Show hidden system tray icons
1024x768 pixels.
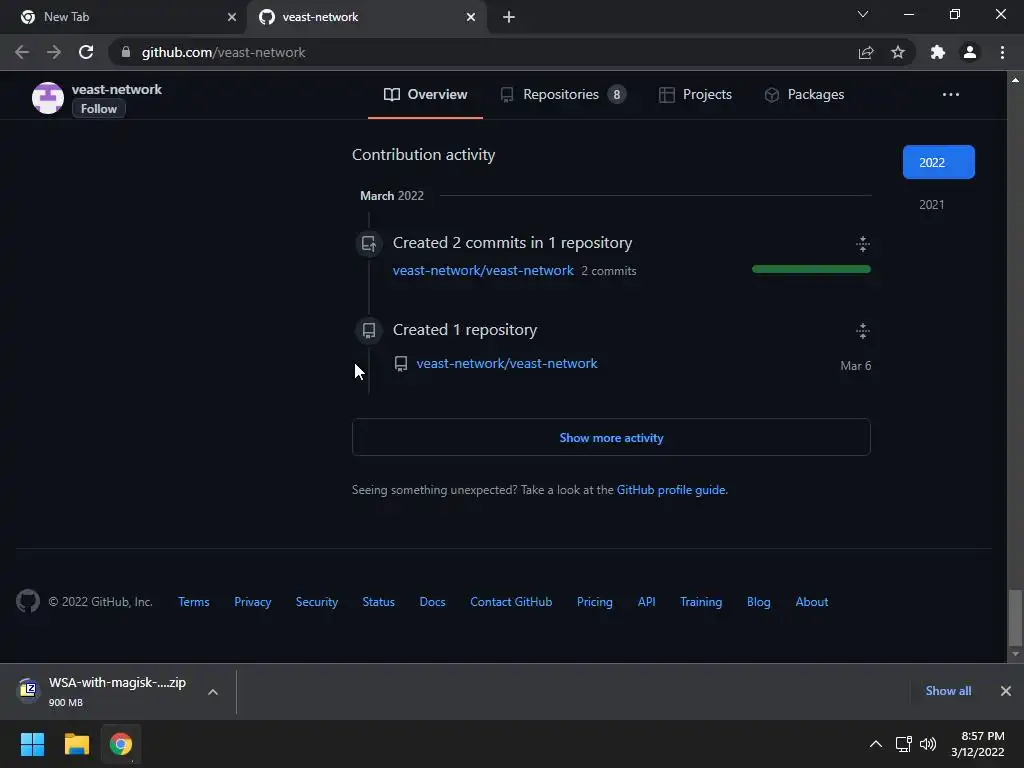coord(876,744)
